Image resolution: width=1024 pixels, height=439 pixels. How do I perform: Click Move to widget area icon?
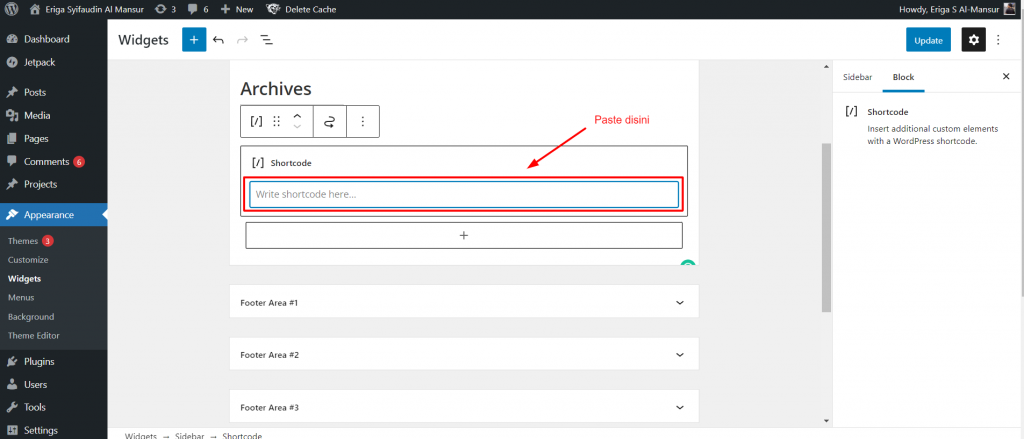click(x=330, y=122)
